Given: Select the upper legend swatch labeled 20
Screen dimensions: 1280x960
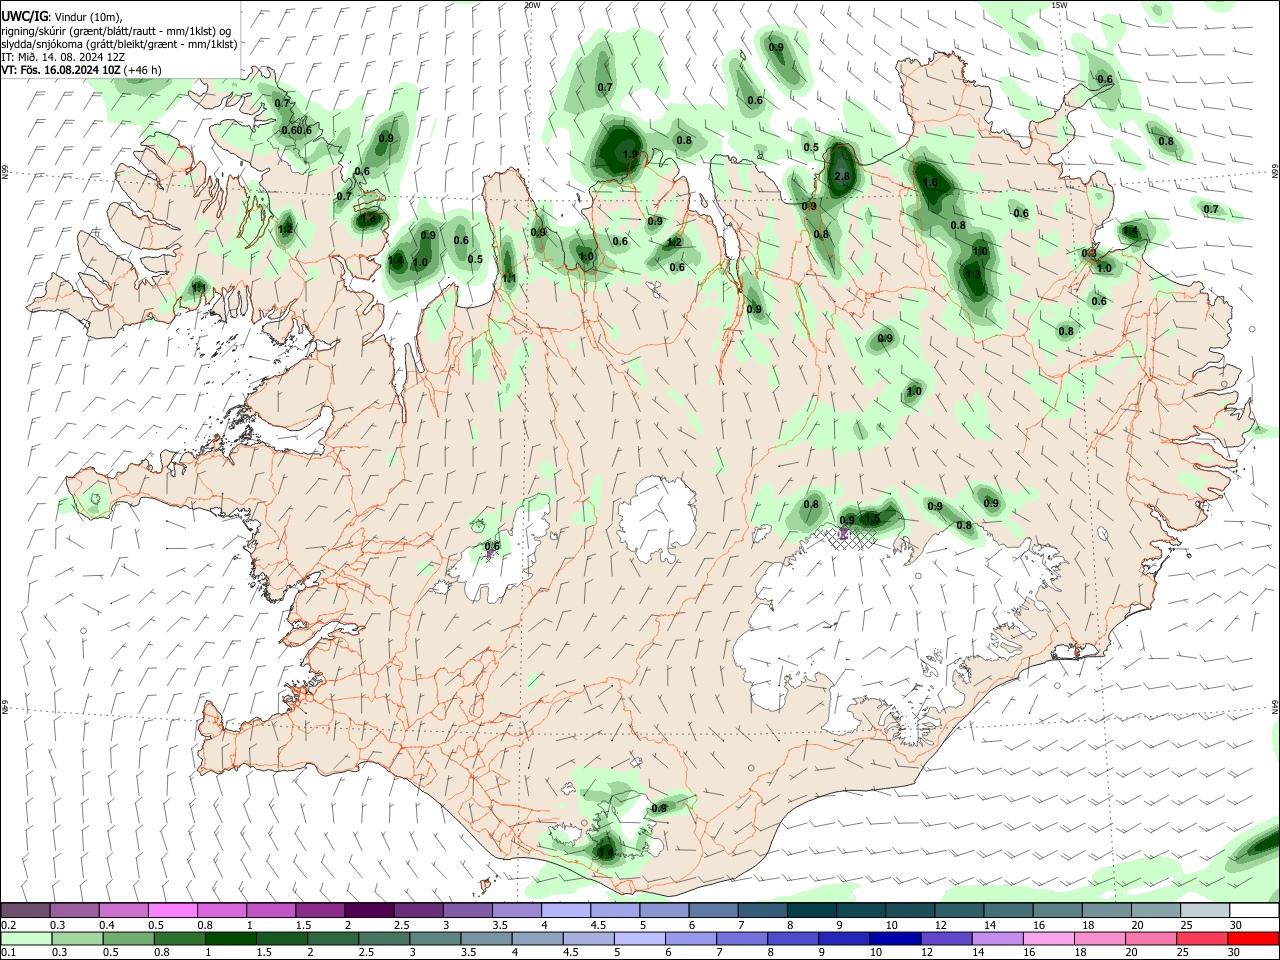Looking at the screenshot, I should 1156,910.
